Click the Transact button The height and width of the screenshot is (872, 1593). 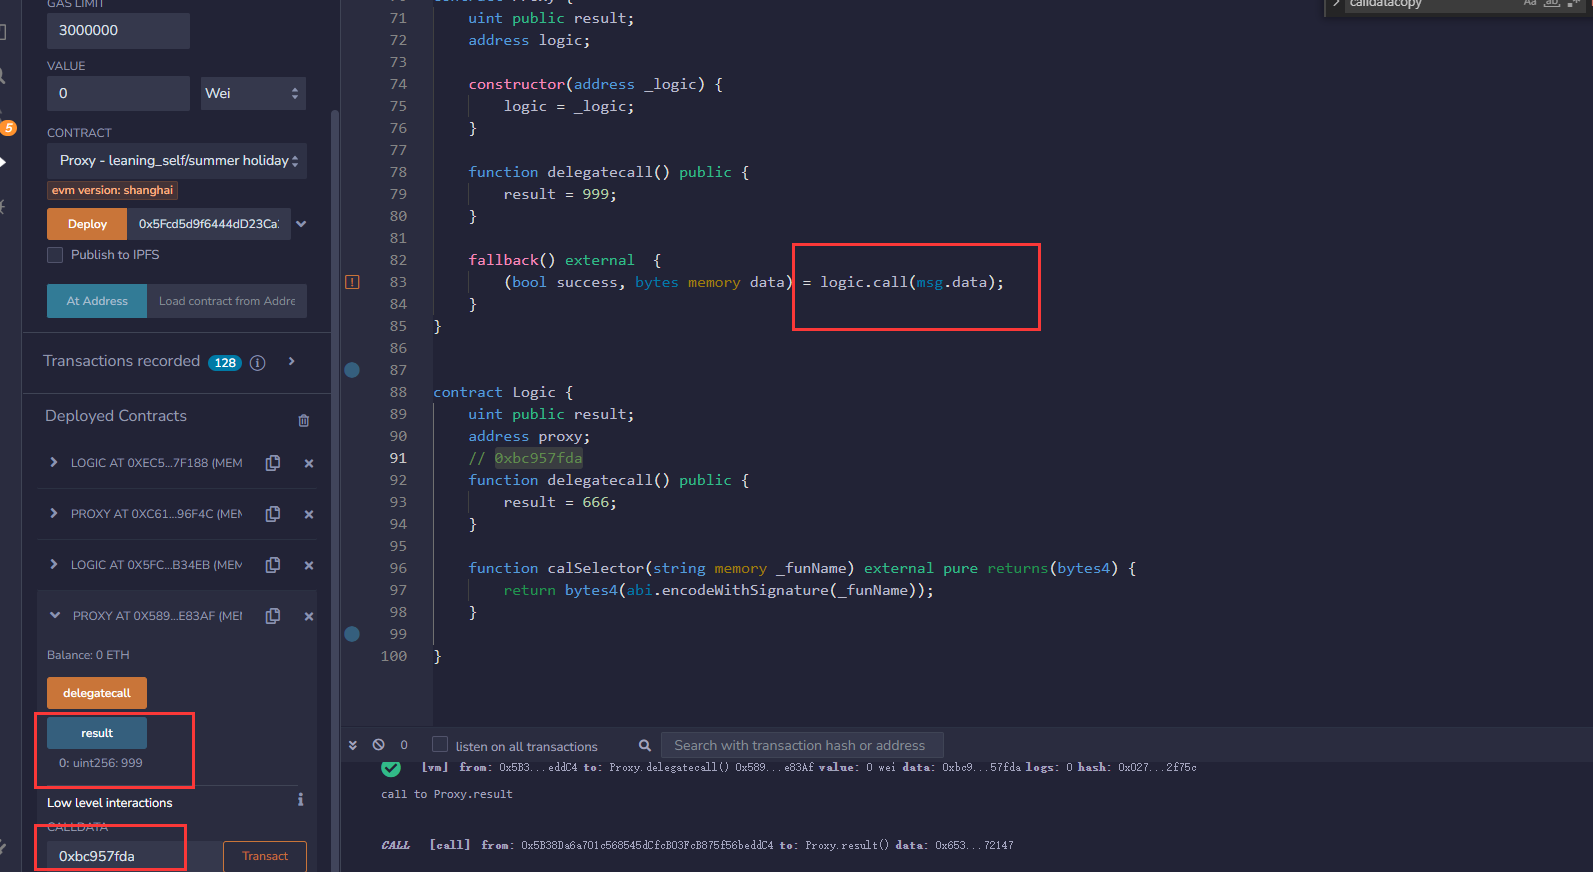[265, 856]
